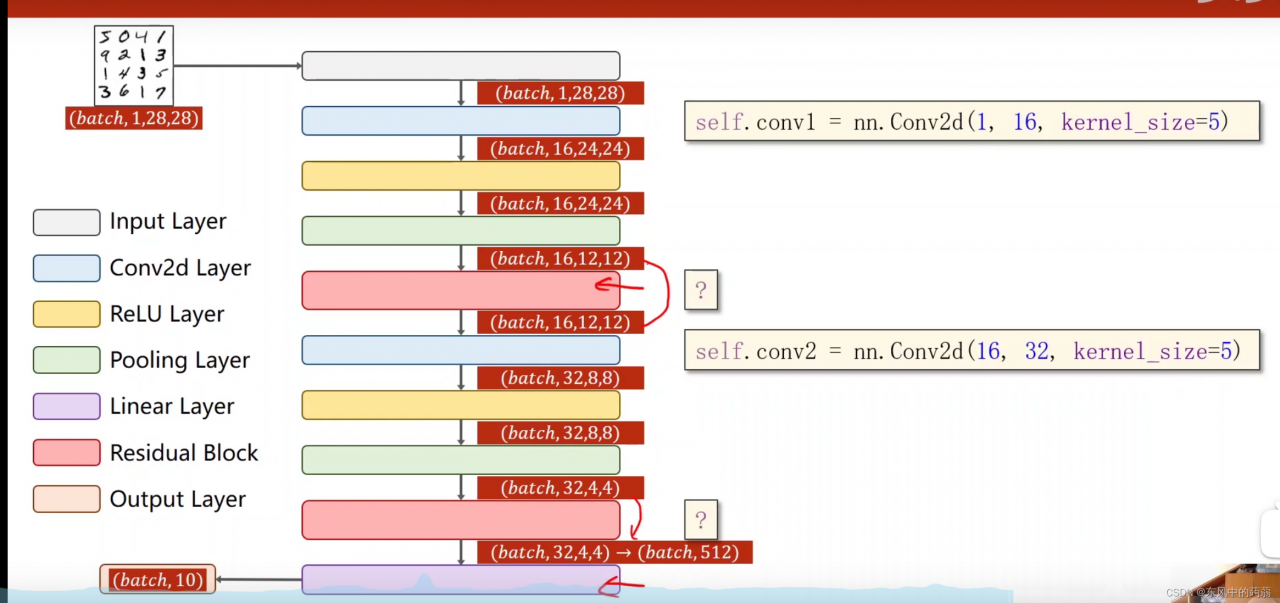Click the 'Conv2d Layer' legend text
This screenshot has width=1280, height=603.
click(x=180, y=268)
